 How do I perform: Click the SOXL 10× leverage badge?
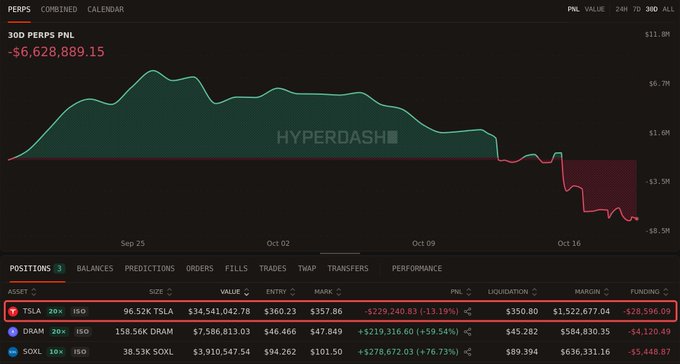click(x=56, y=352)
